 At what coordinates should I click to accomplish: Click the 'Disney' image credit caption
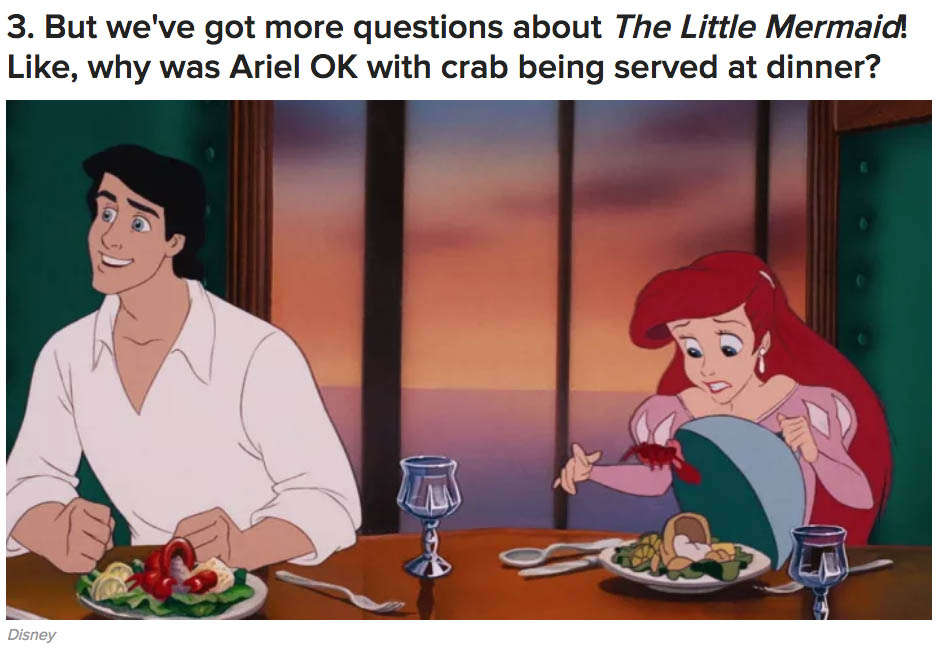coord(31,635)
